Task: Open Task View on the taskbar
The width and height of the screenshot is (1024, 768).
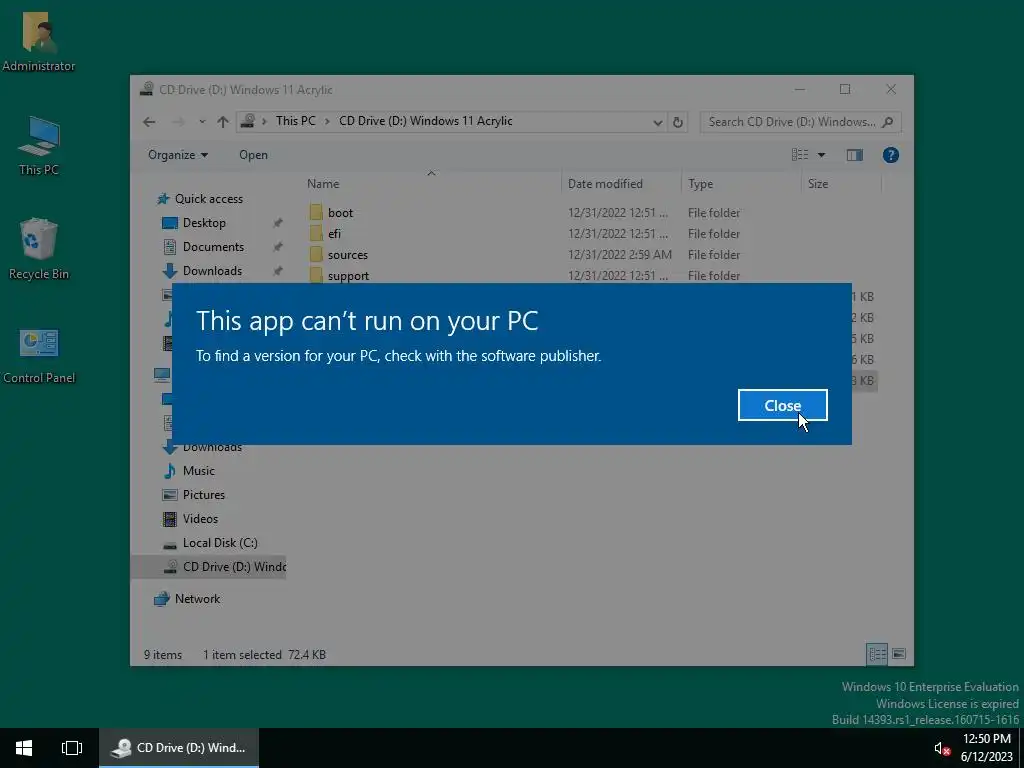Action: [x=72, y=748]
